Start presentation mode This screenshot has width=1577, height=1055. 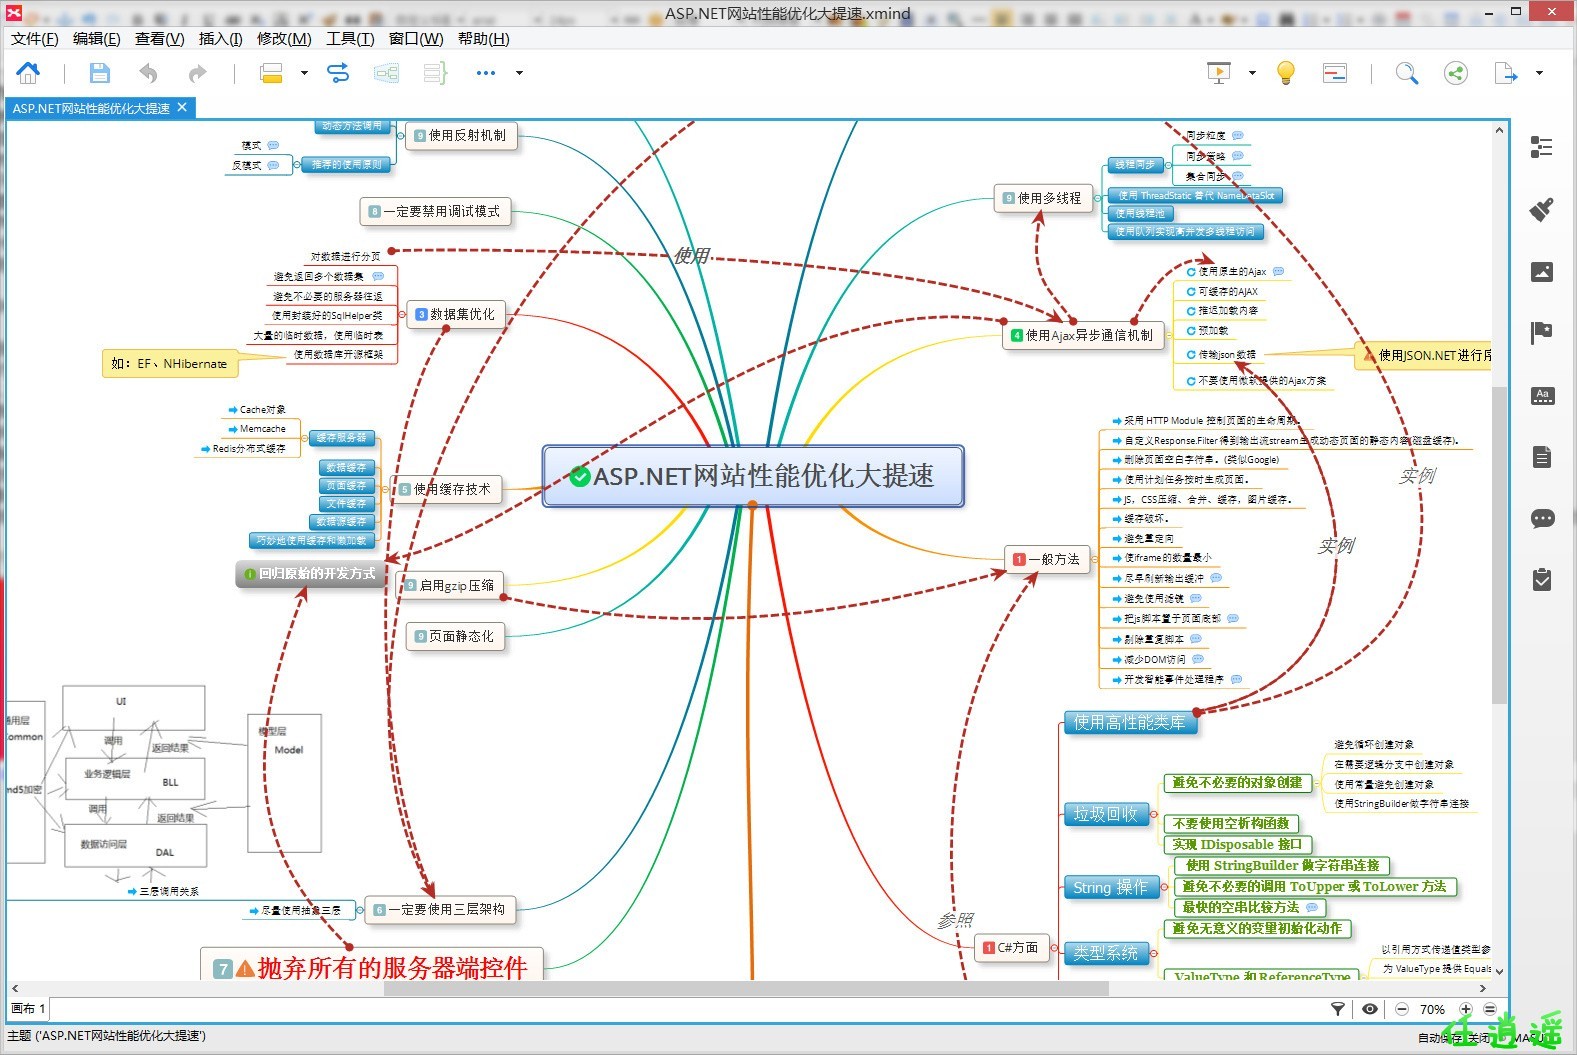pyautogui.click(x=1218, y=72)
